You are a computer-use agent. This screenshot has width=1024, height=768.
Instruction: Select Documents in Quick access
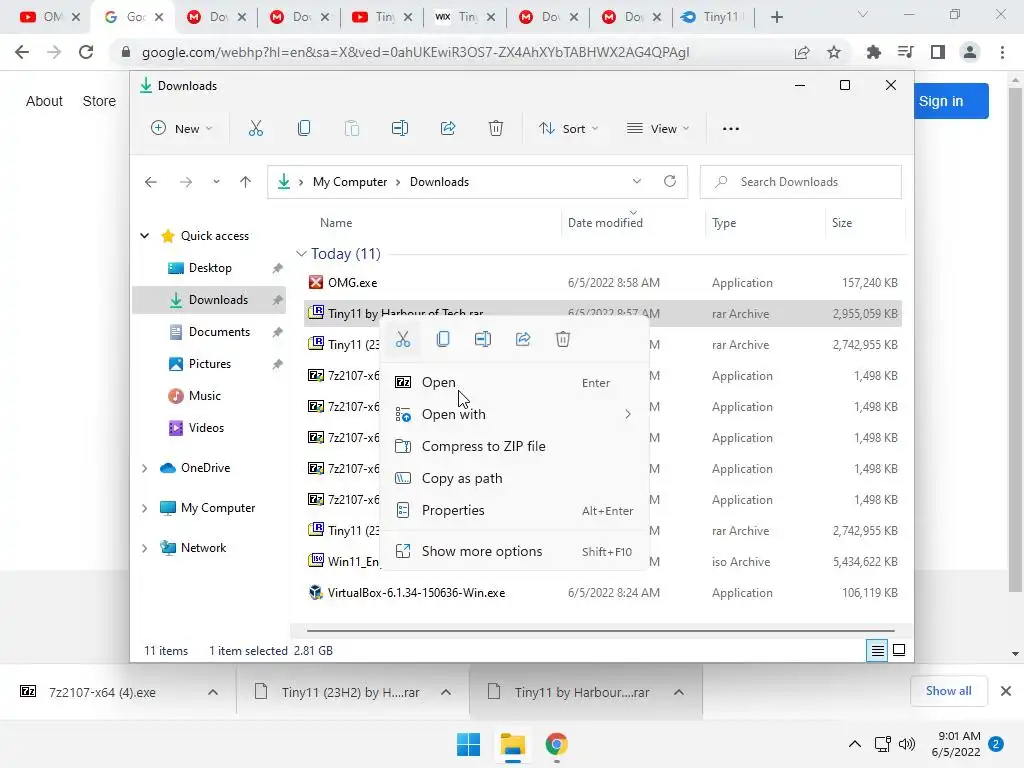point(210,332)
